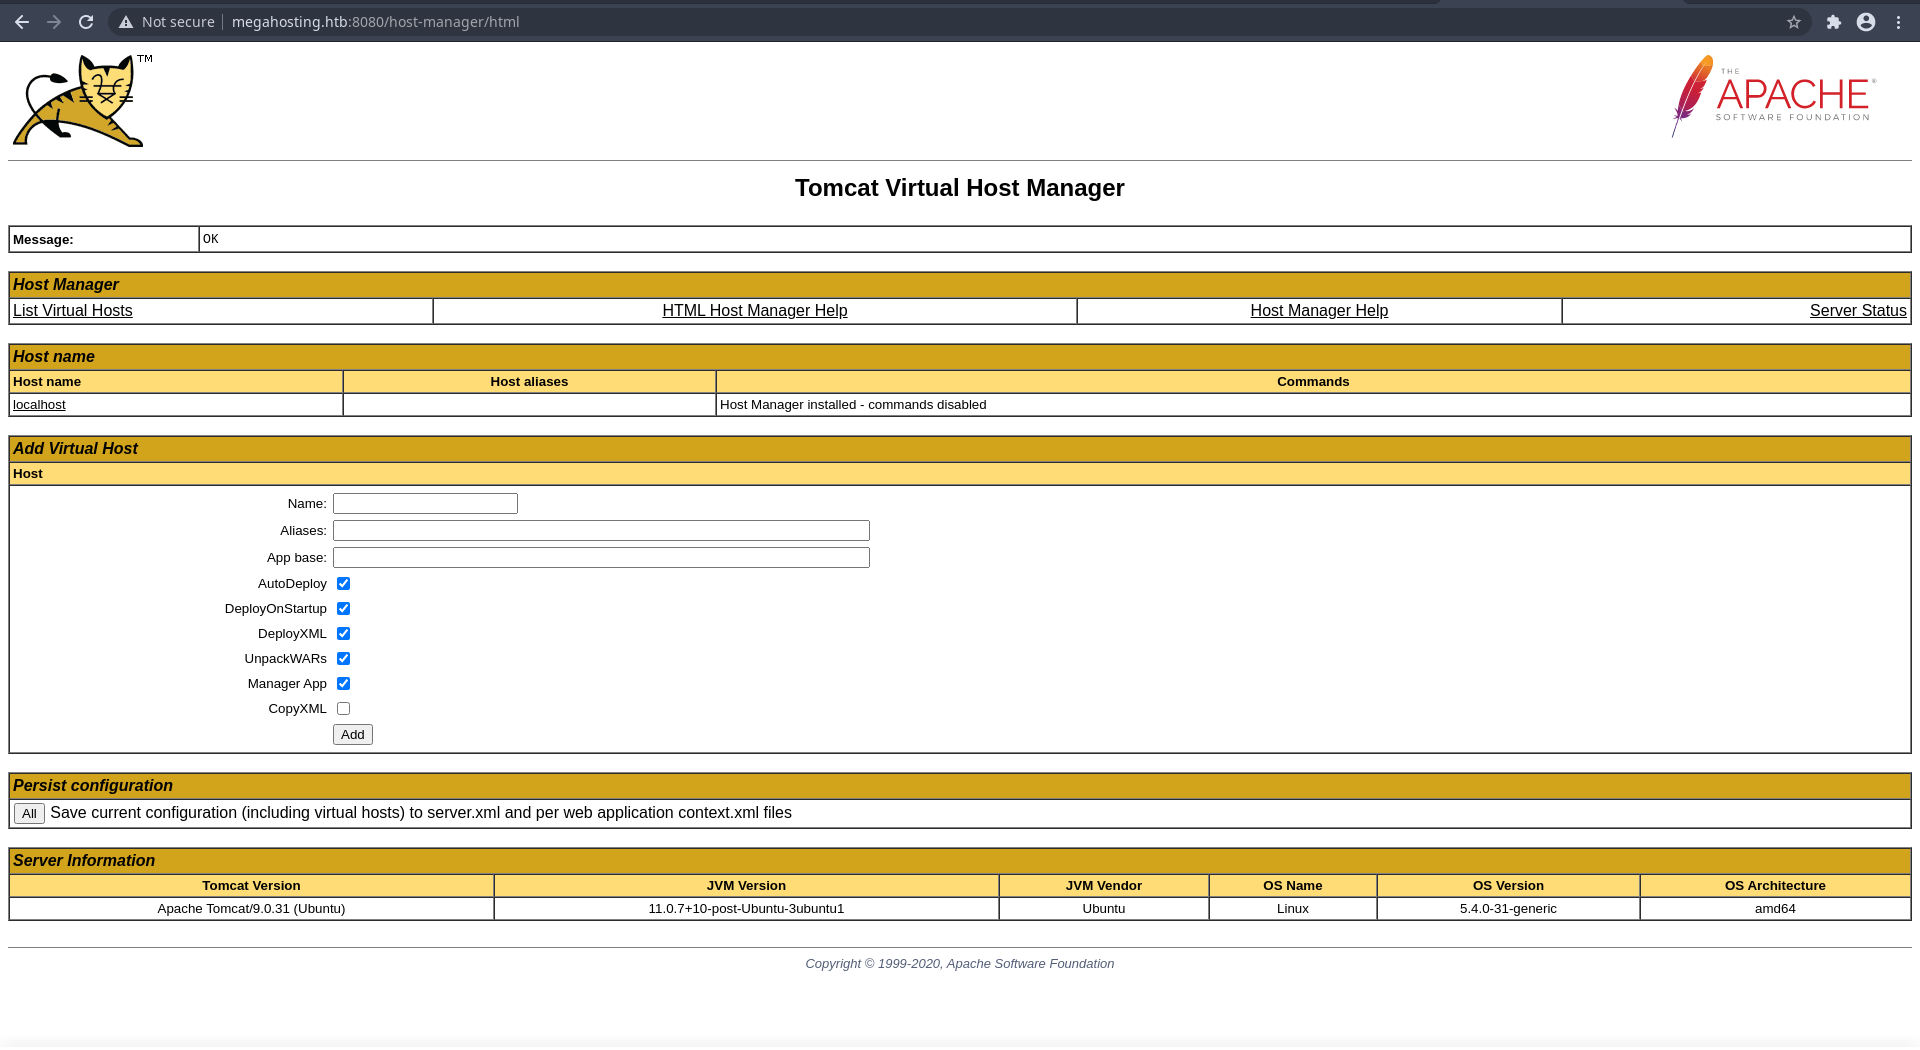Image resolution: width=1920 pixels, height=1050 pixels.
Task: Click the browser forward arrow
Action: (x=54, y=22)
